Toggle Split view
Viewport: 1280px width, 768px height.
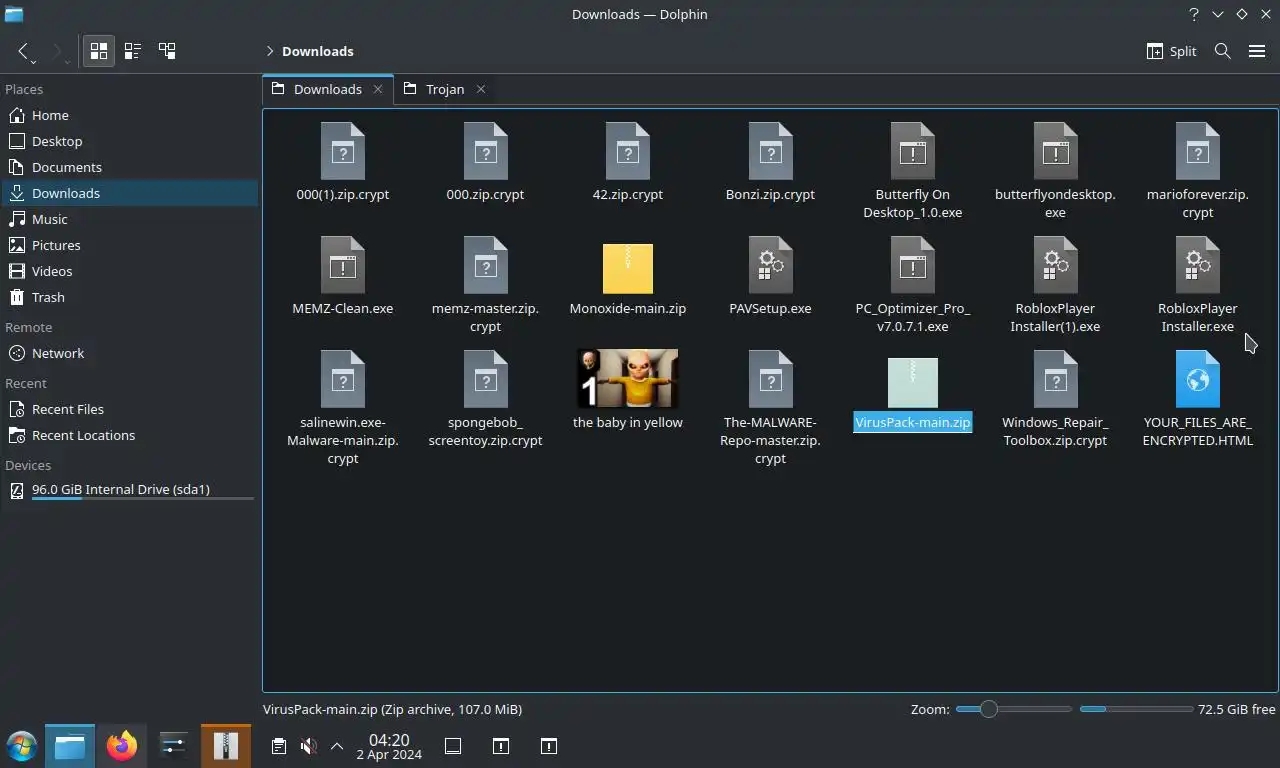pyautogui.click(x=1171, y=51)
